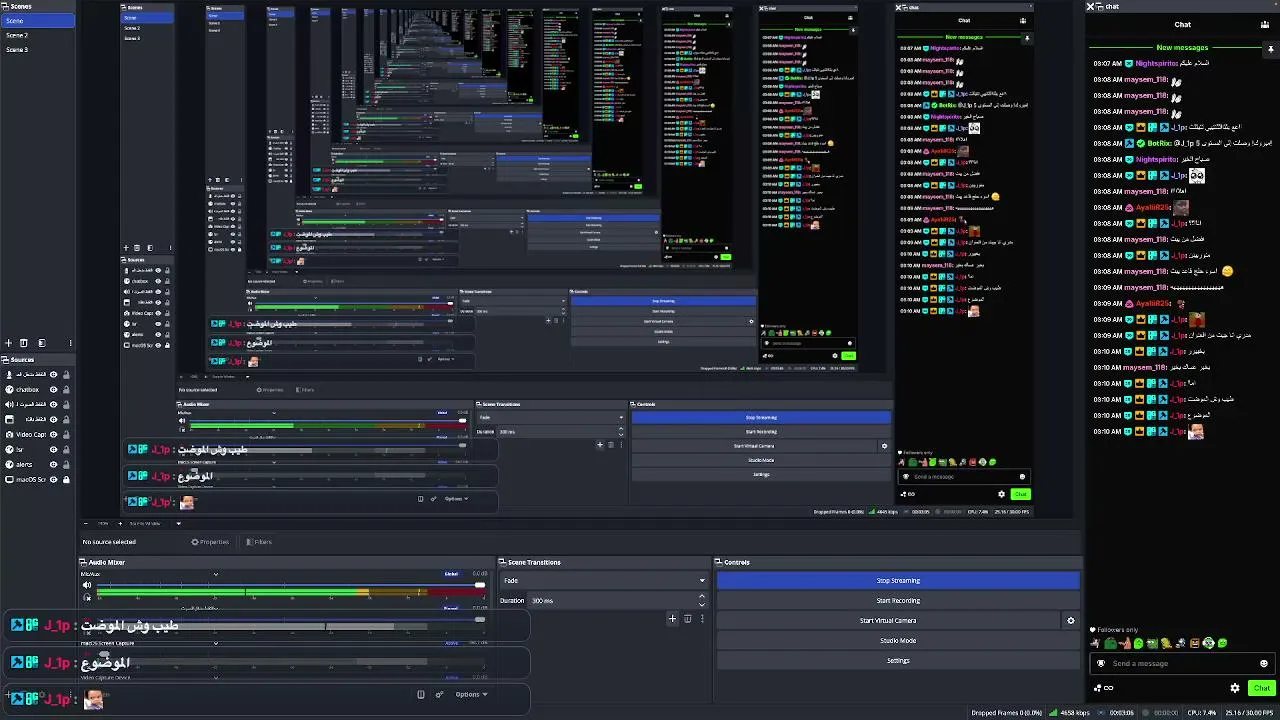Viewport: 1280px width, 720px height.
Task: Hide the macOS Screen capture source
Action: tap(53, 479)
